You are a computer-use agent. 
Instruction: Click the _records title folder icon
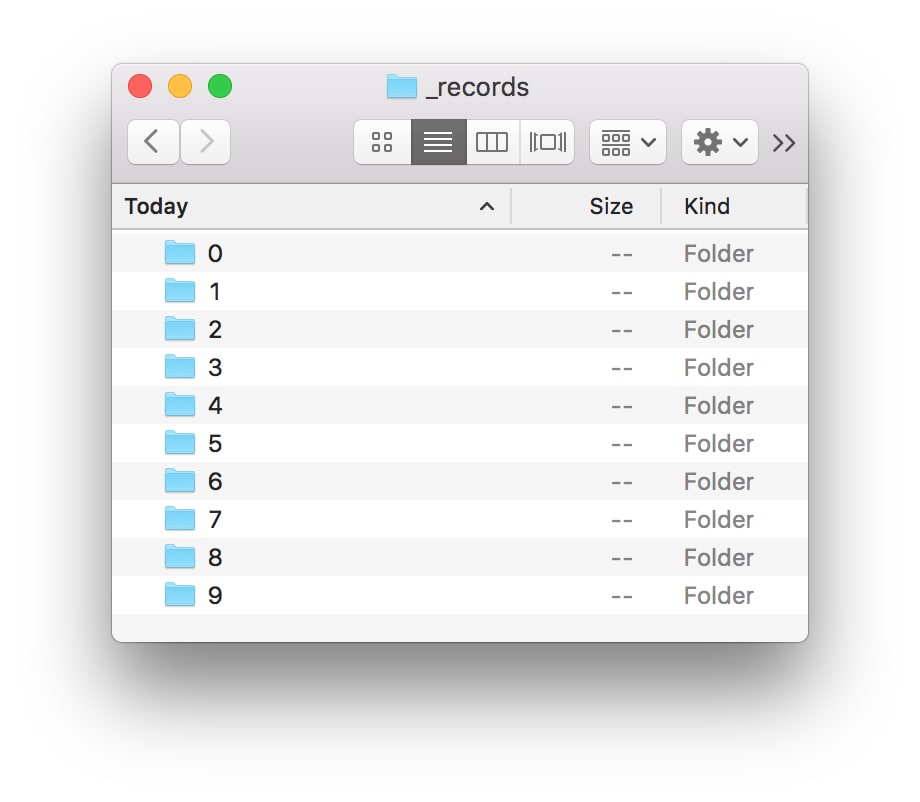[x=402, y=87]
